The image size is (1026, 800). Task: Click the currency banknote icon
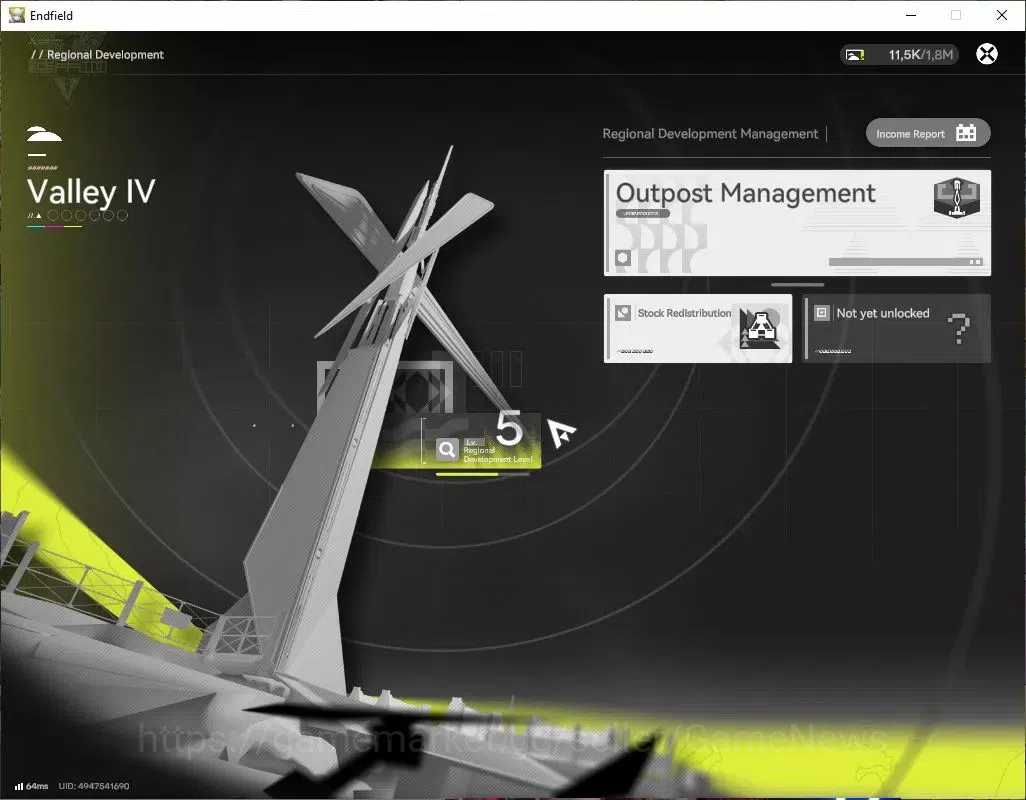(x=855, y=55)
